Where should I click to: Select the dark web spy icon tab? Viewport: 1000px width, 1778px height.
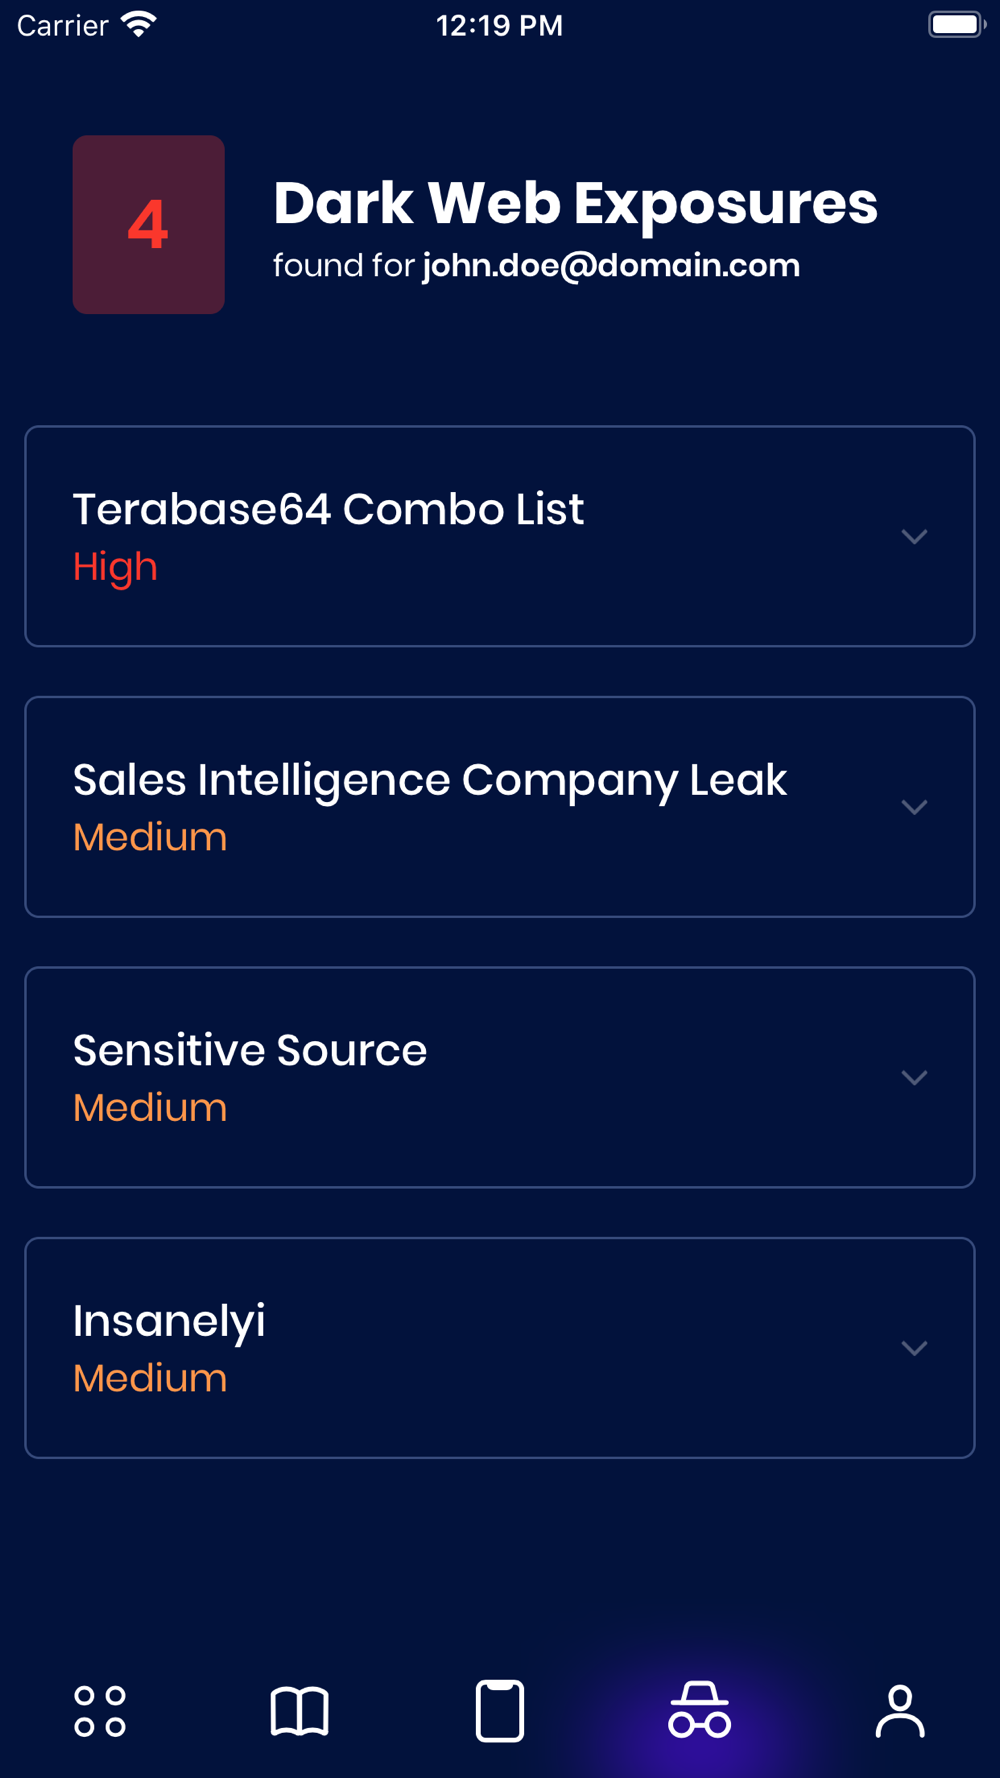tap(700, 1710)
